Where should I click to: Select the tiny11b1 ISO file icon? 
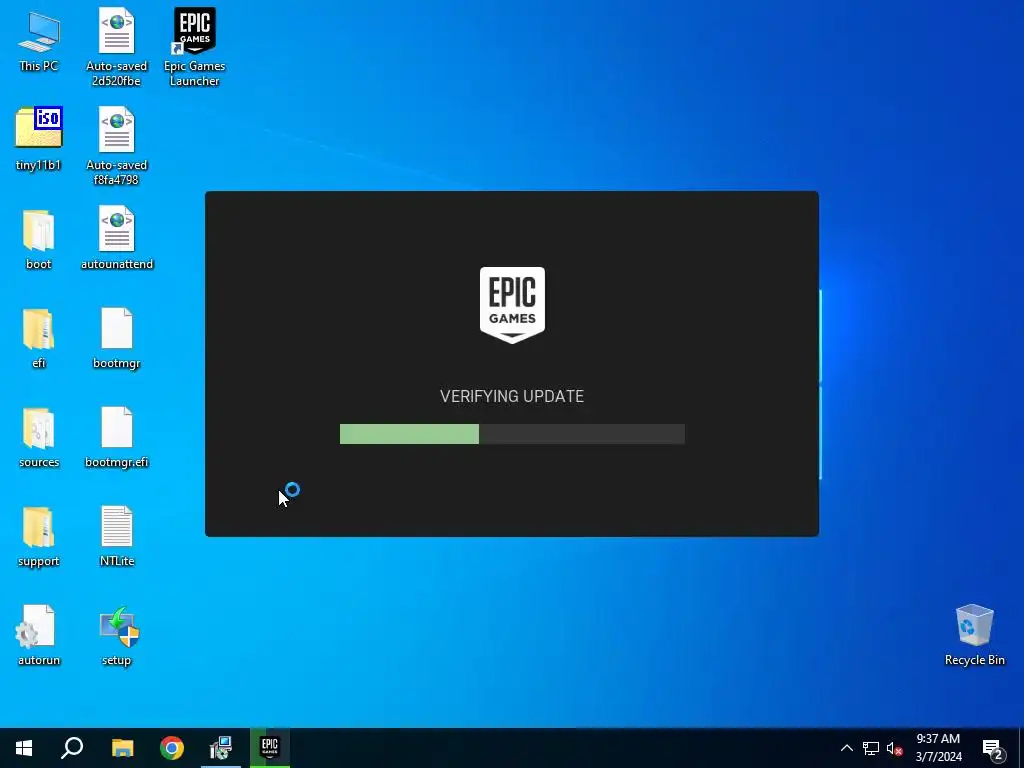click(39, 138)
